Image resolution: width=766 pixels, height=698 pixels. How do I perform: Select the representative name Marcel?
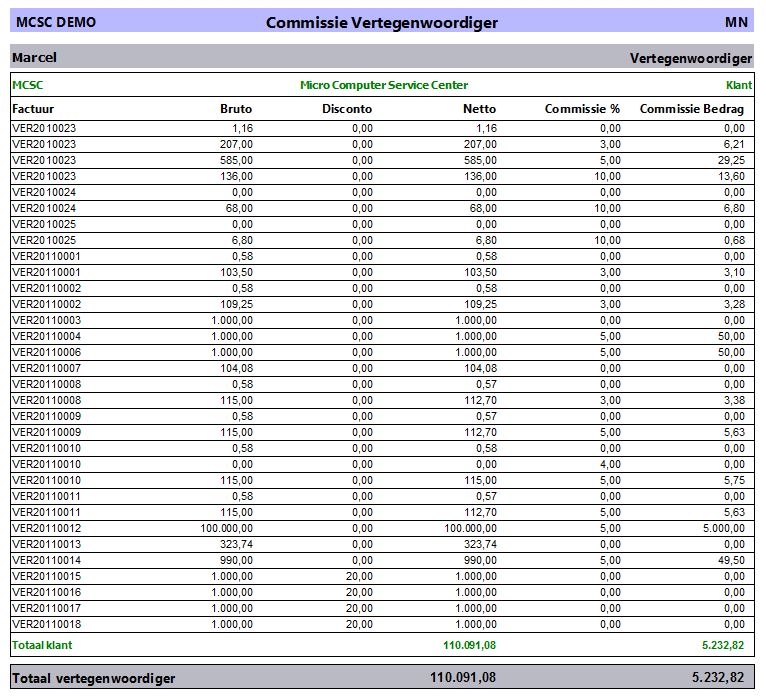pyautogui.click(x=34, y=58)
